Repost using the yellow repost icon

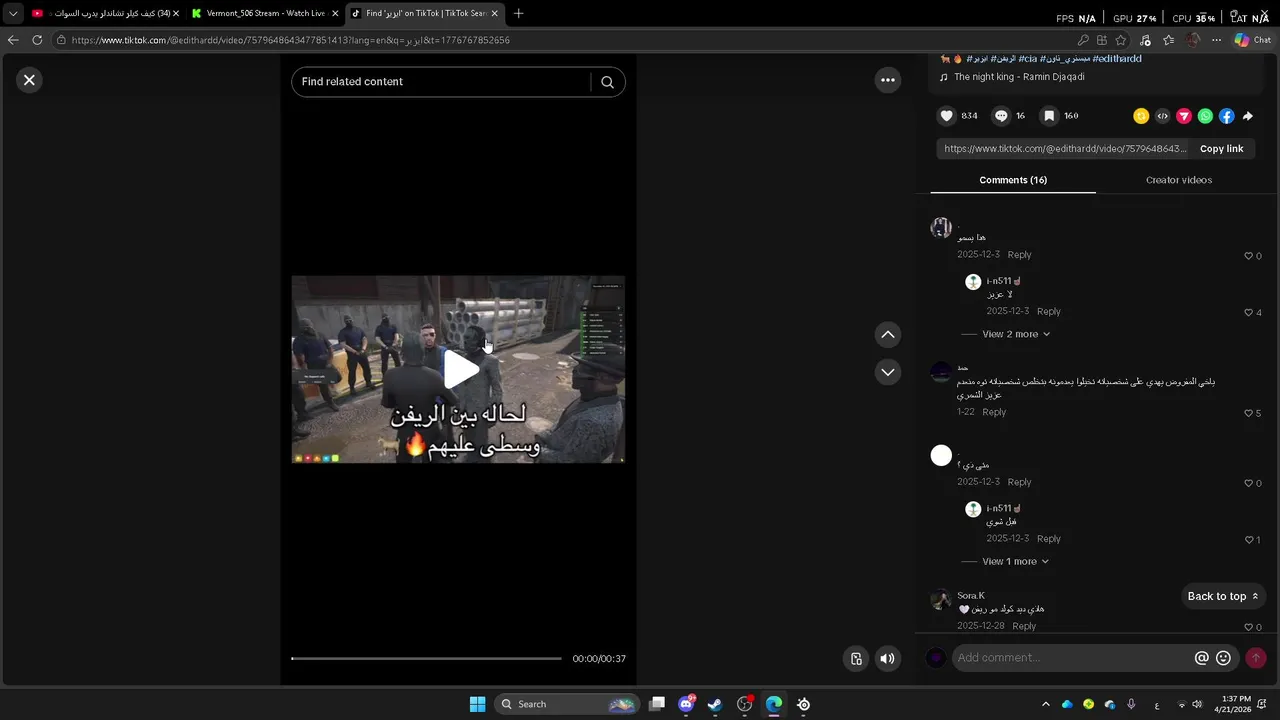pos(1141,116)
